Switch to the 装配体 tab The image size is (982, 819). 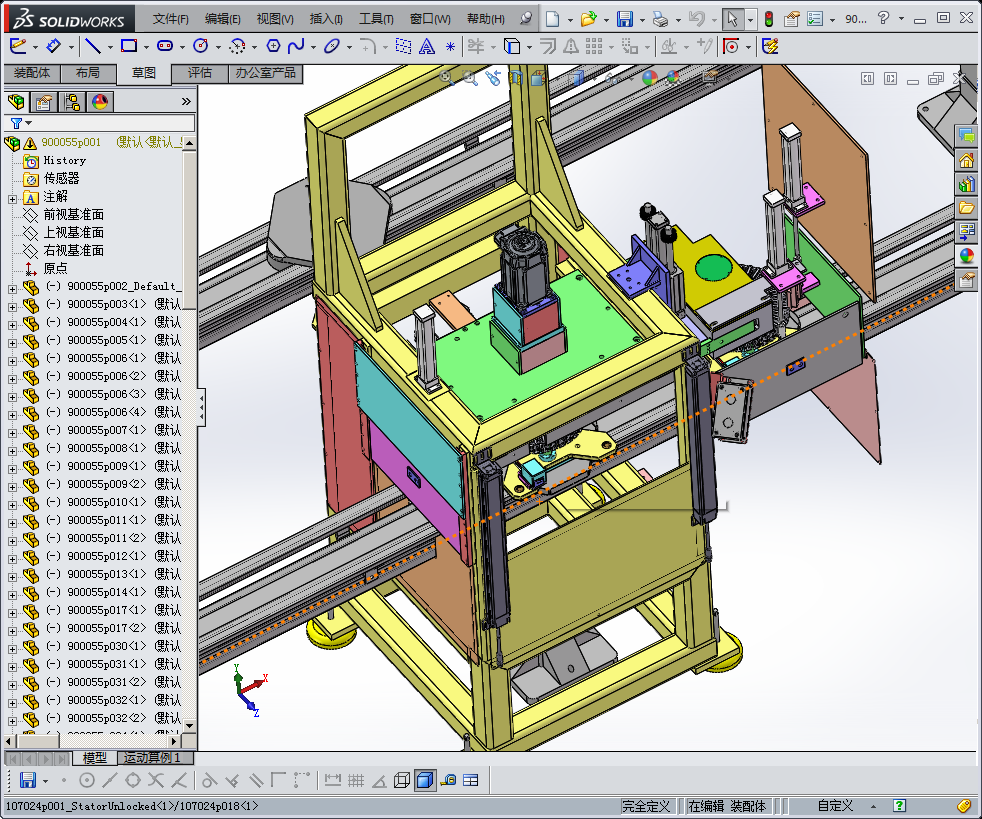[32, 73]
